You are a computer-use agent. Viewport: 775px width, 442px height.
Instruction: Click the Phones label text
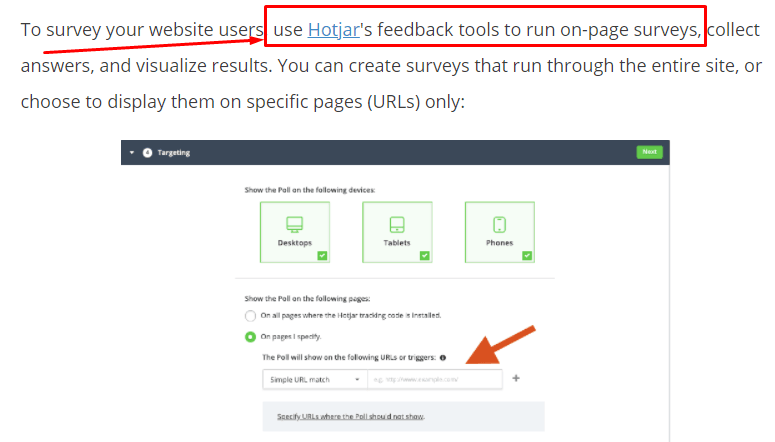499,243
